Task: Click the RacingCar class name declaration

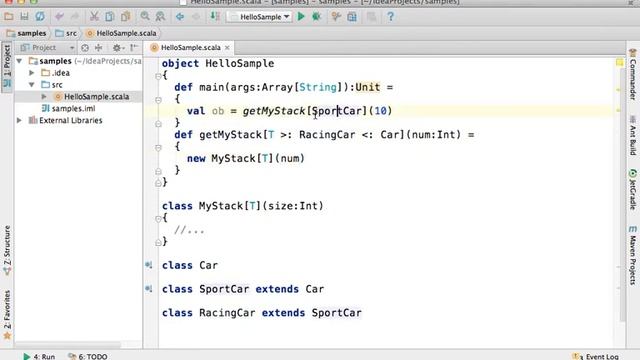Action: pyautogui.click(x=227, y=313)
